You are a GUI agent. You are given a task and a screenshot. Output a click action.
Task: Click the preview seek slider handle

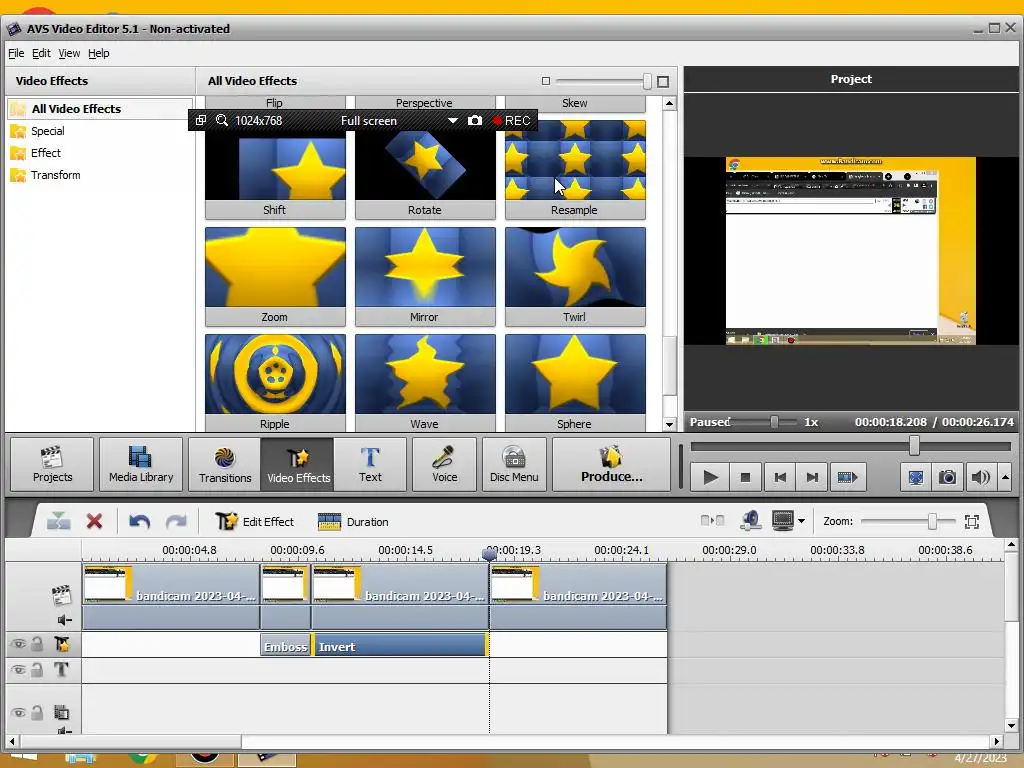coord(914,446)
